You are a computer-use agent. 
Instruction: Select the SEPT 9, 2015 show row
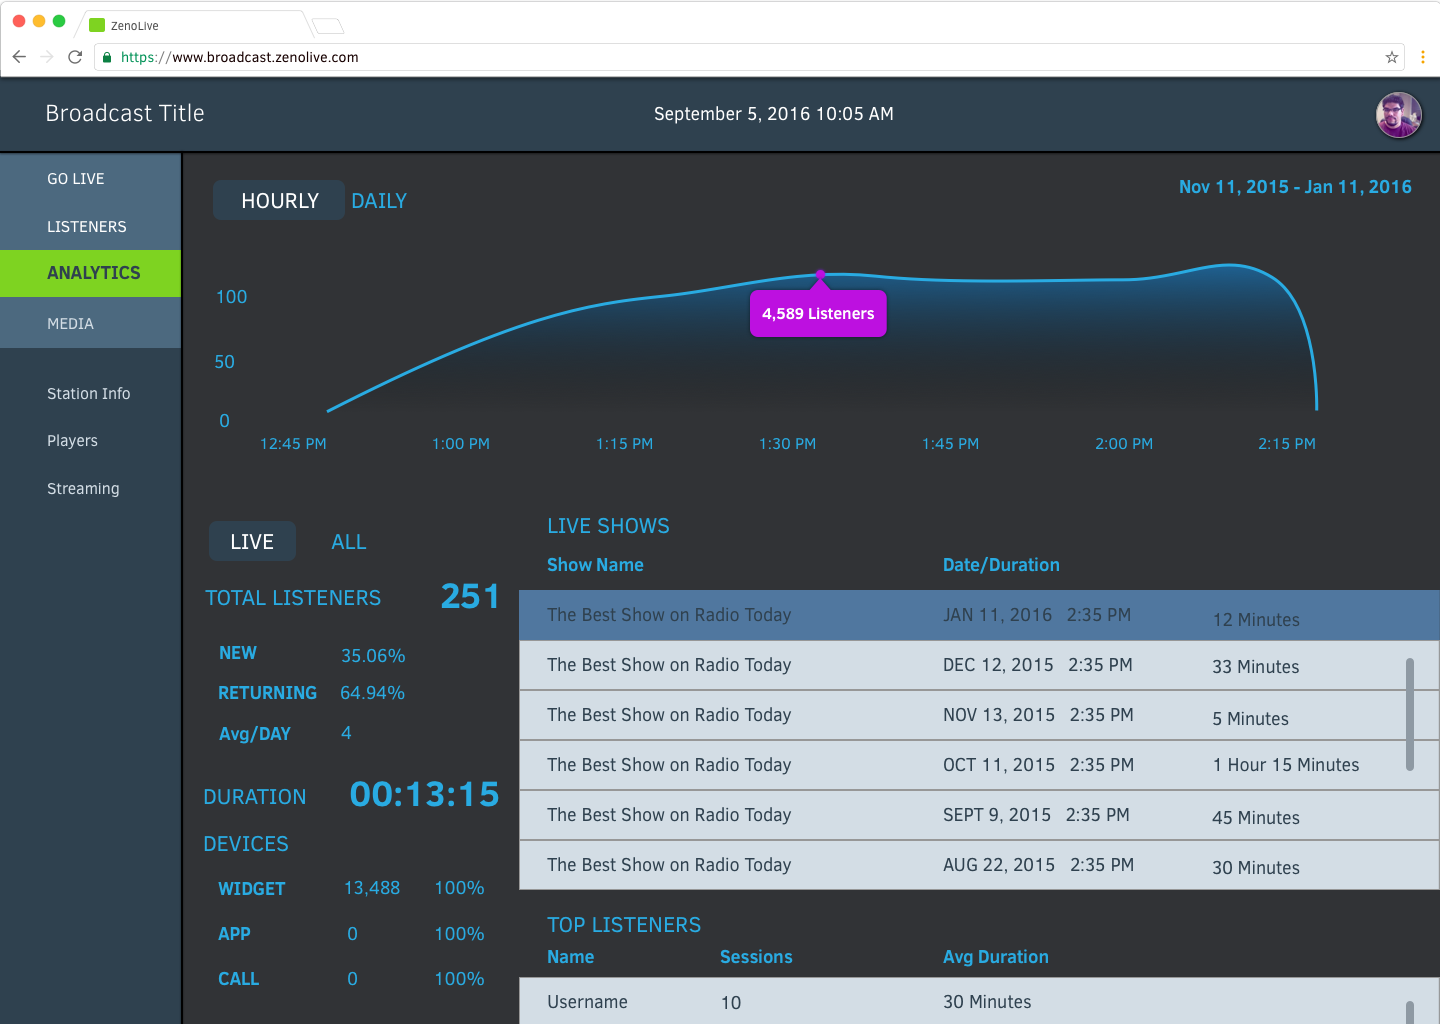coord(979,815)
